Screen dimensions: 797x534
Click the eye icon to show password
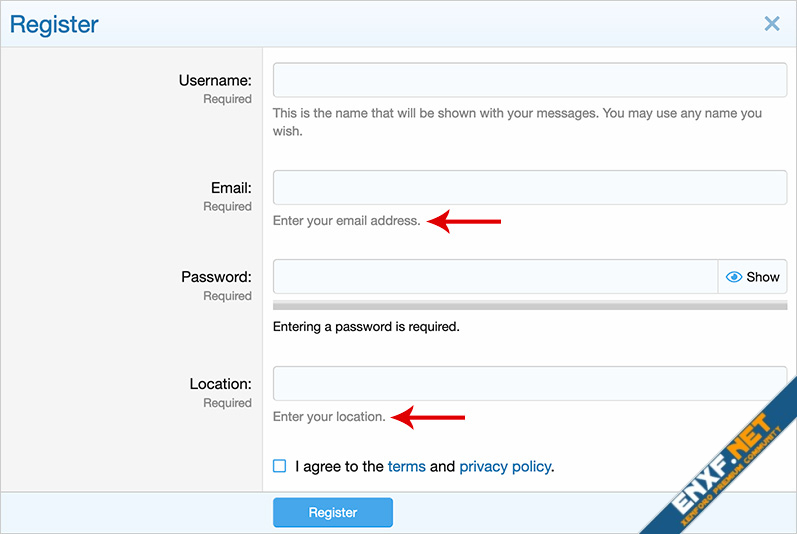(x=734, y=277)
